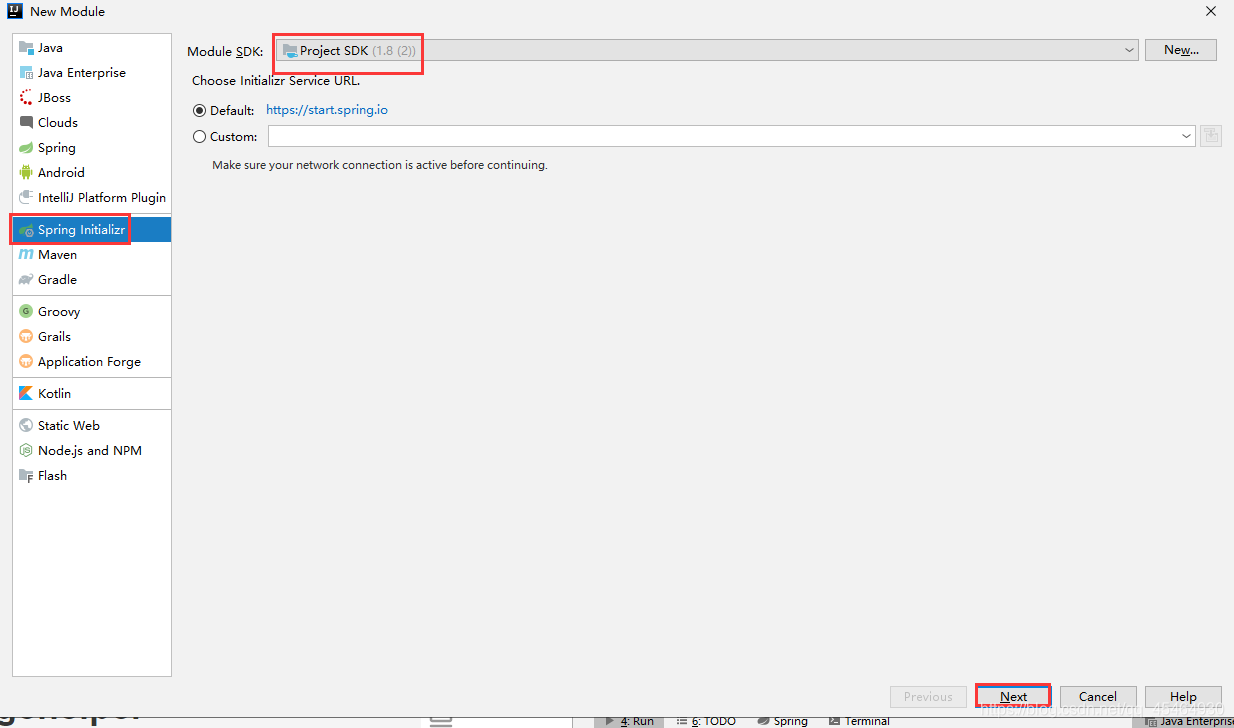Viewport: 1234px width, 728px height.
Task: Click the Maven icon
Action: pos(26,255)
